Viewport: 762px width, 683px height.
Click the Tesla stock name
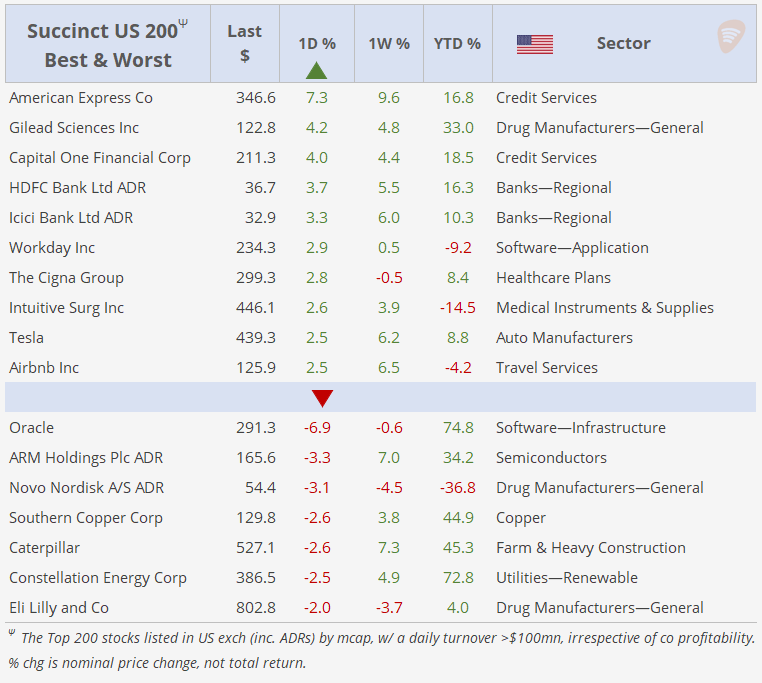(26, 338)
